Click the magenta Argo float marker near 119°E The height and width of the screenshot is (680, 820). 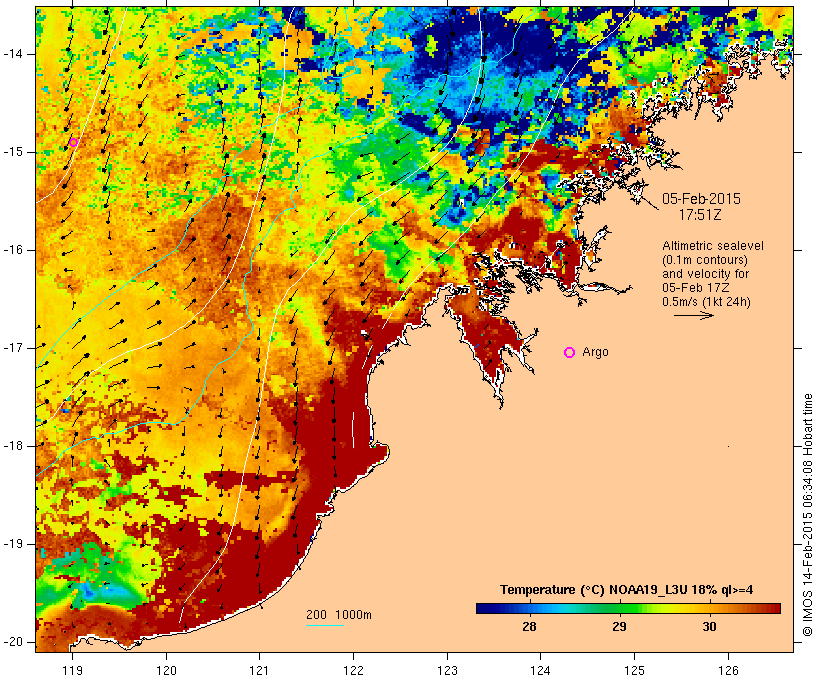tap(73, 142)
